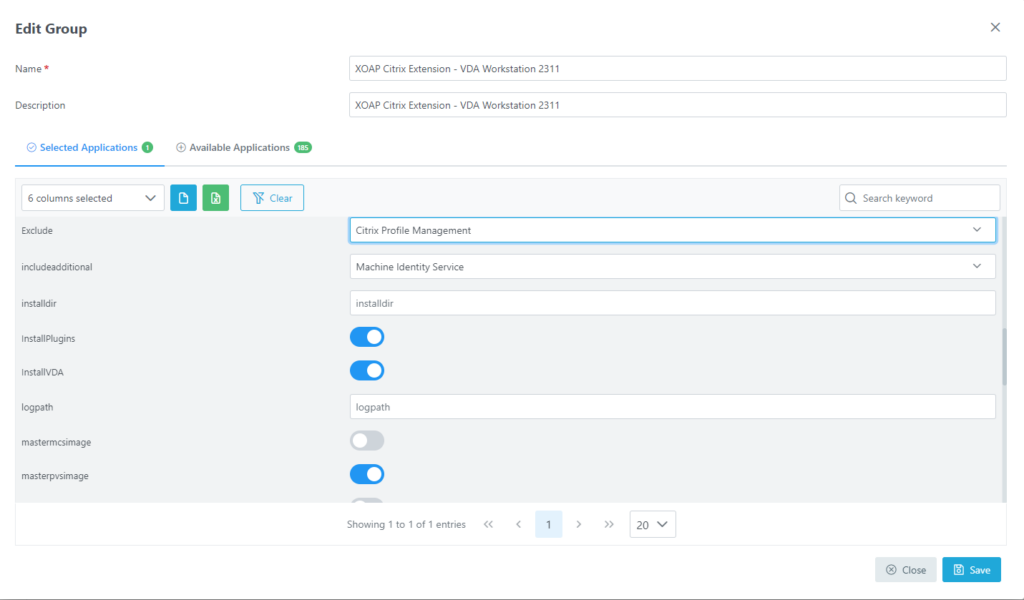Go to last page of entries
Screen dimensions: 1024x600
point(609,524)
